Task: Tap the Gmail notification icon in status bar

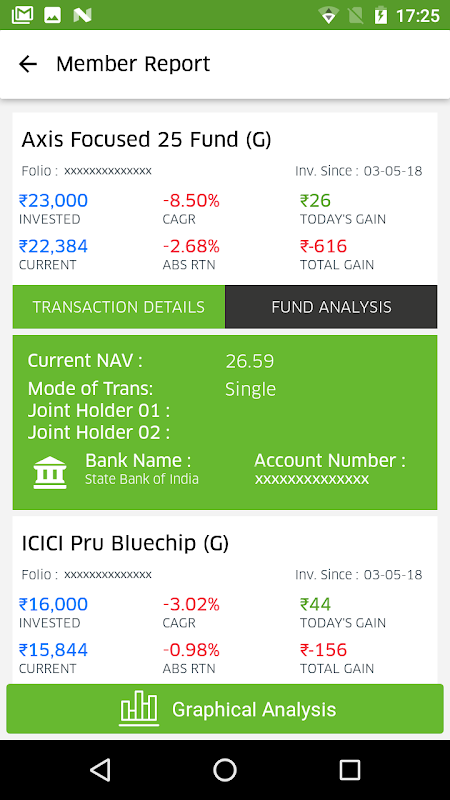Action: 22,15
